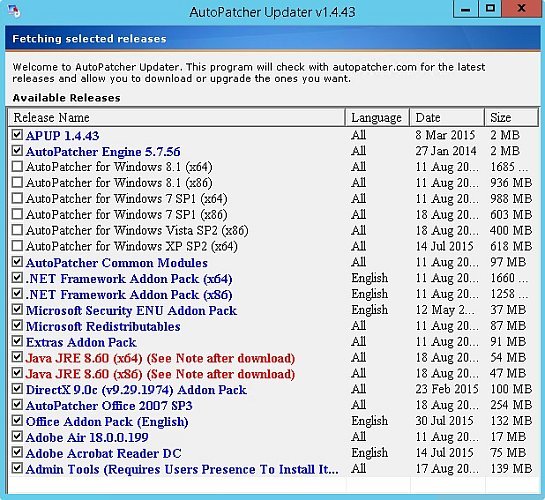Select Java JRE 8.60 (x86) release name

[x=160, y=374]
